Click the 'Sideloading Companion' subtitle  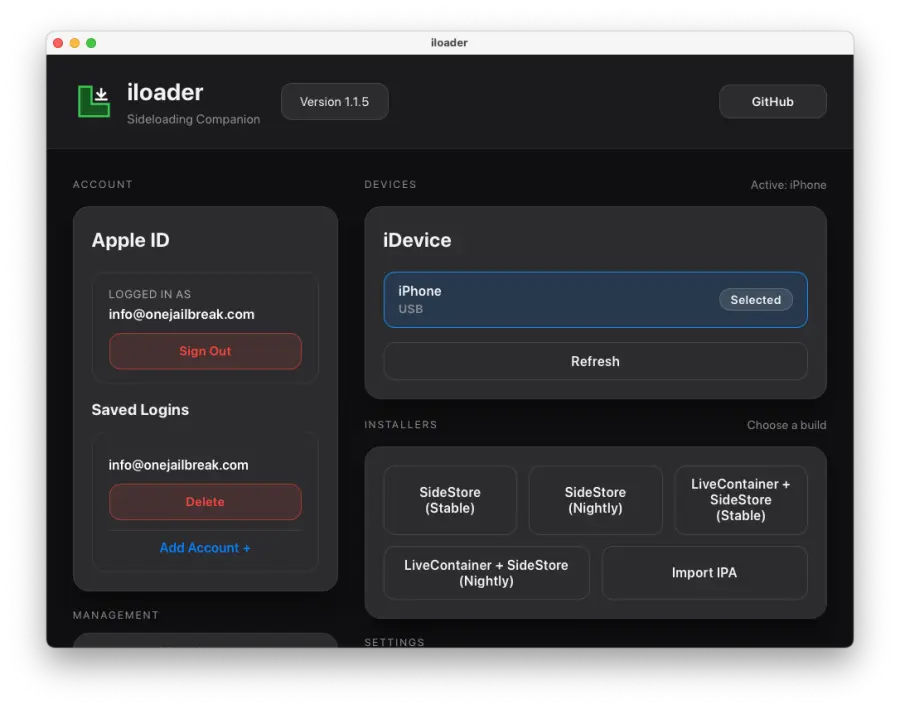click(193, 119)
